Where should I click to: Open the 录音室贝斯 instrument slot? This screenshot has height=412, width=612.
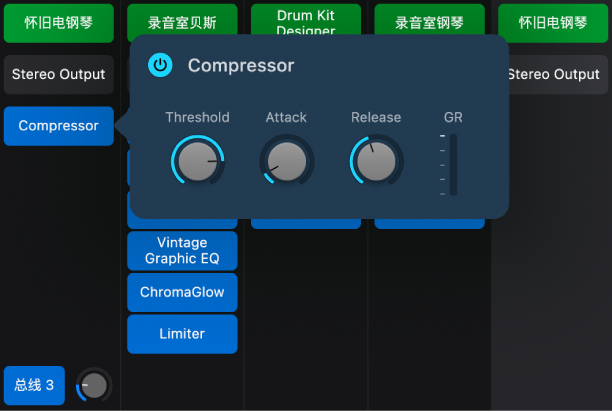182,20
